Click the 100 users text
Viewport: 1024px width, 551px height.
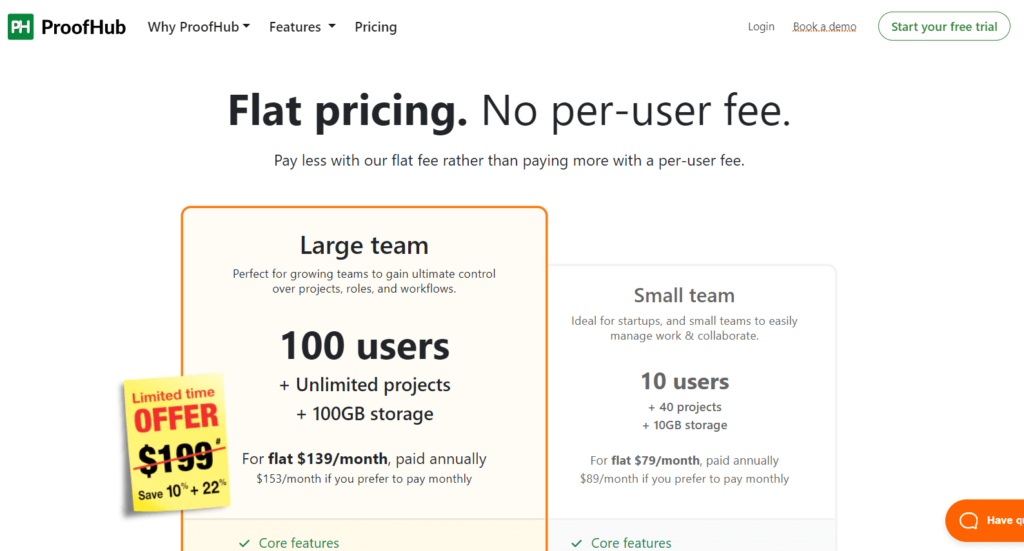[365, 346]
